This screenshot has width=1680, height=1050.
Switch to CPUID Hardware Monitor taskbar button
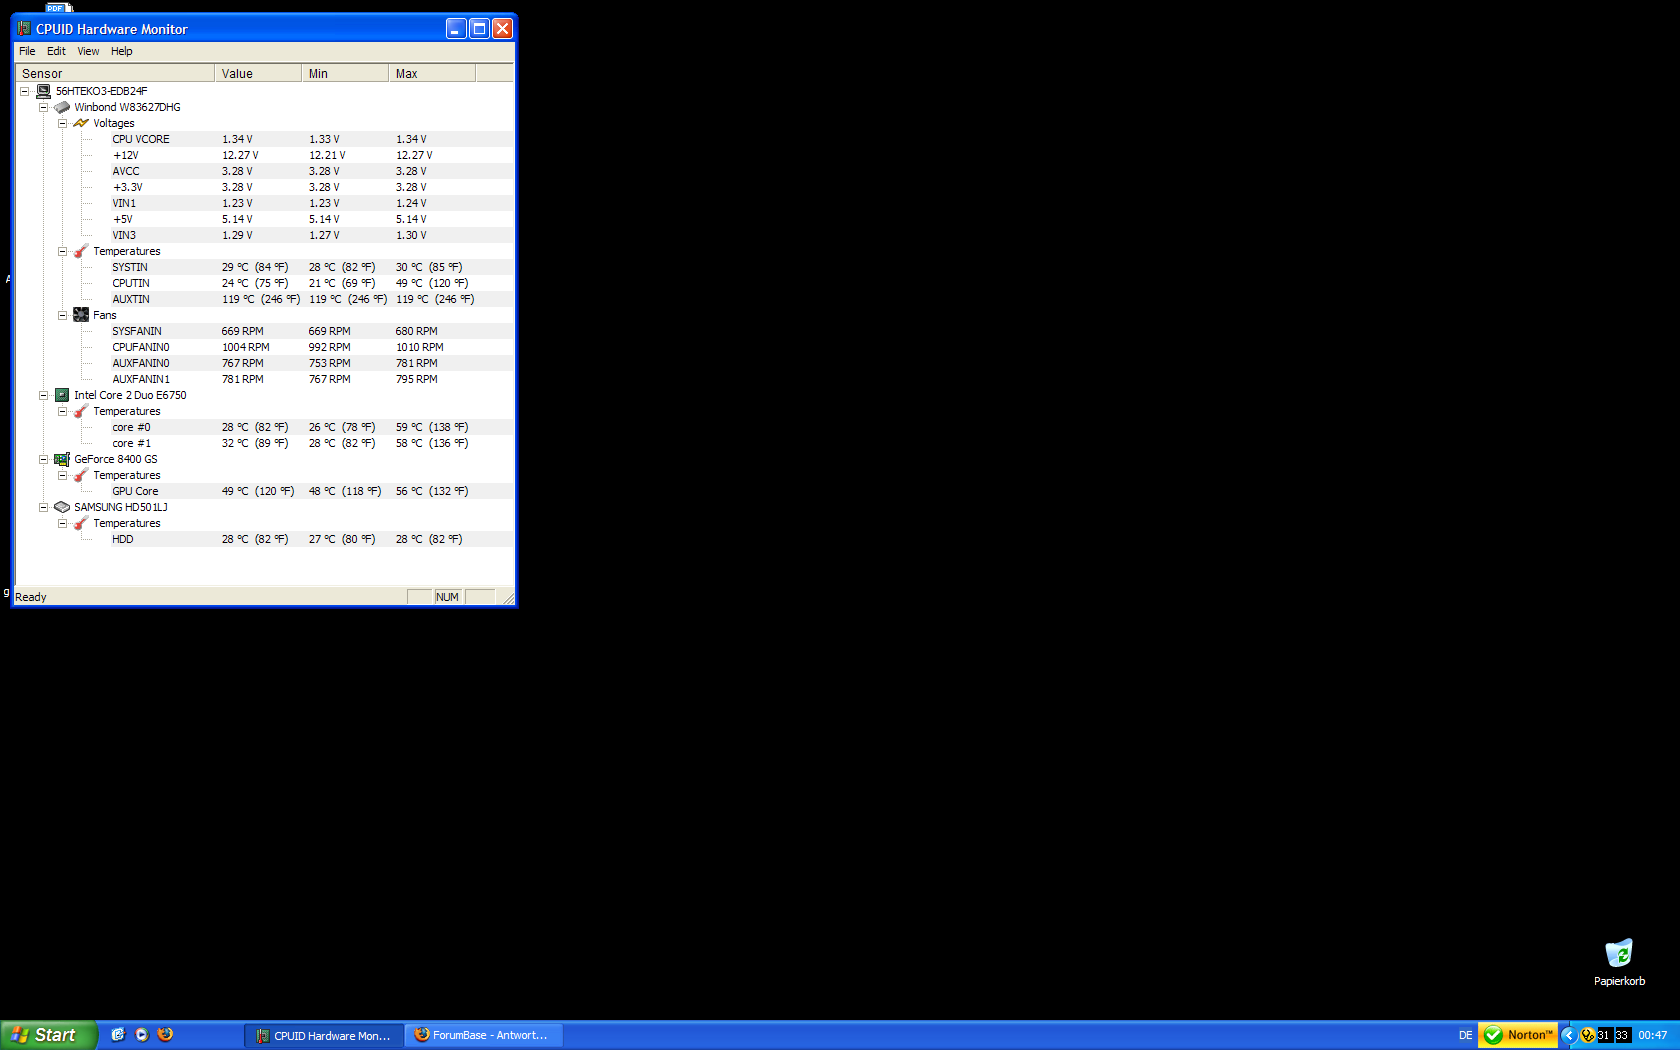(x=324, y=1036)
